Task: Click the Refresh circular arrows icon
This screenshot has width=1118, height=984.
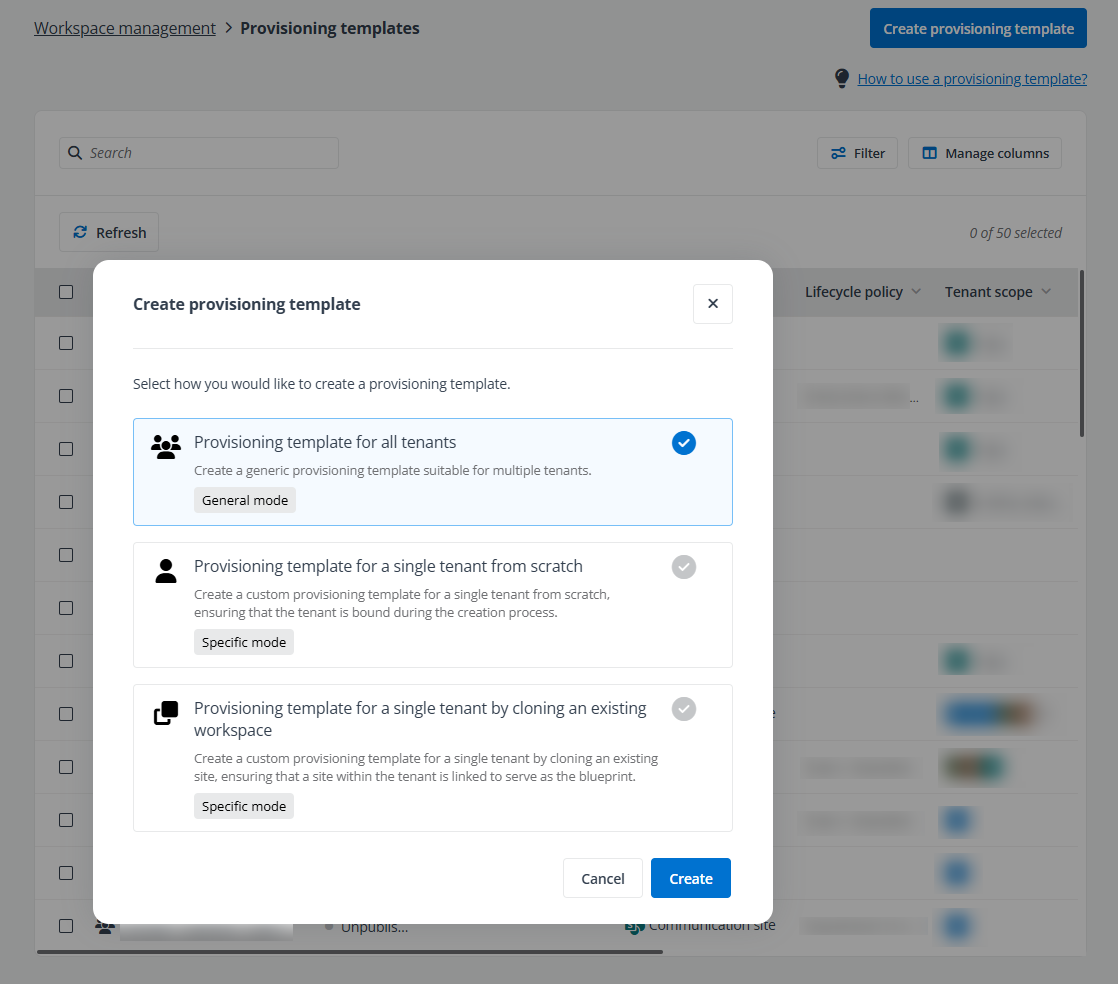Action: pyautogui.click(x=81, y=232)
